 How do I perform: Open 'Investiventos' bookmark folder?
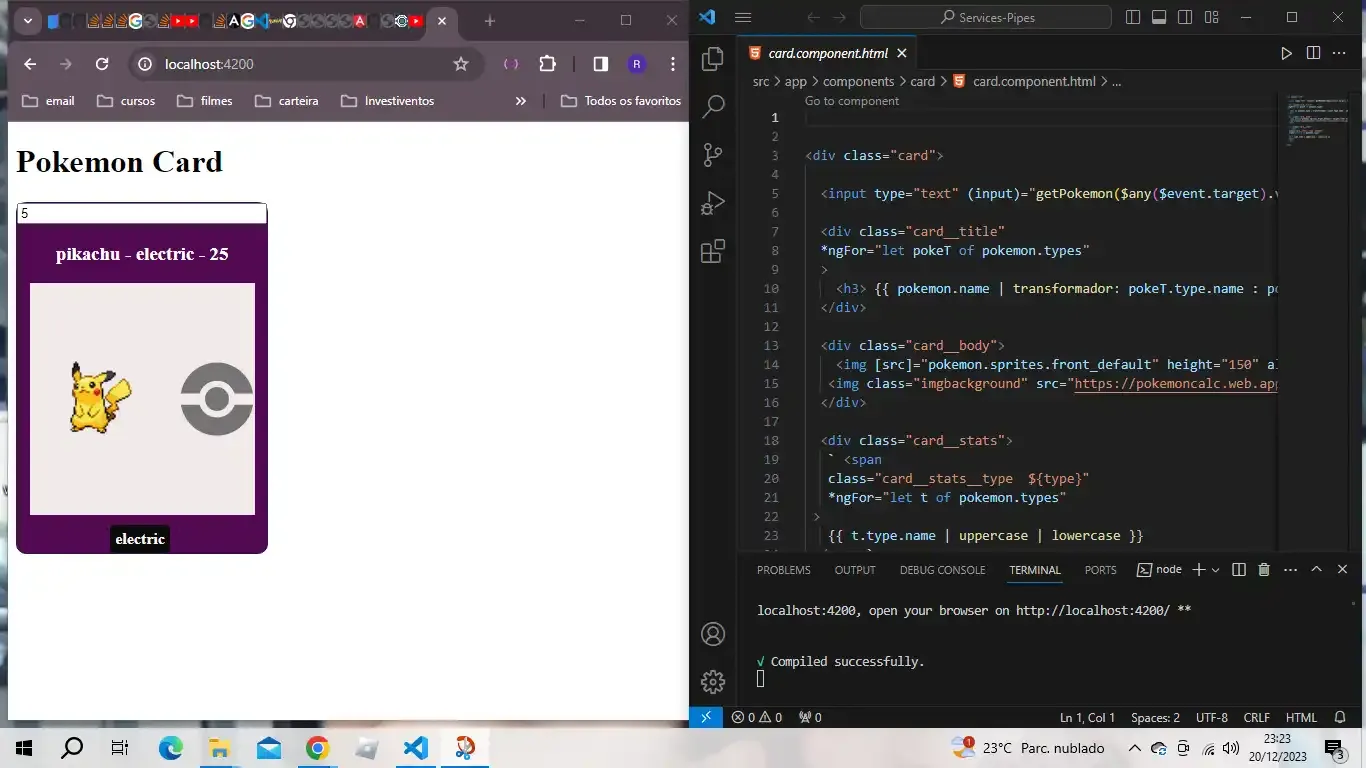pos(388,101)
